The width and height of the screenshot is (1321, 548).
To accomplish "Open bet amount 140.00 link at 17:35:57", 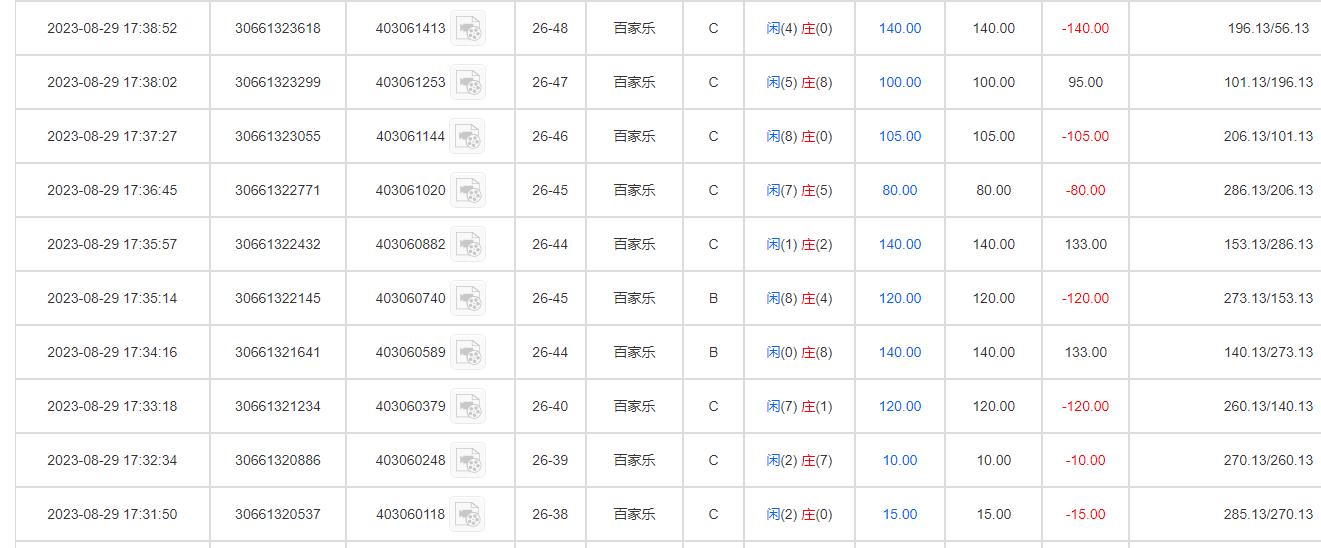I will 900,245.
